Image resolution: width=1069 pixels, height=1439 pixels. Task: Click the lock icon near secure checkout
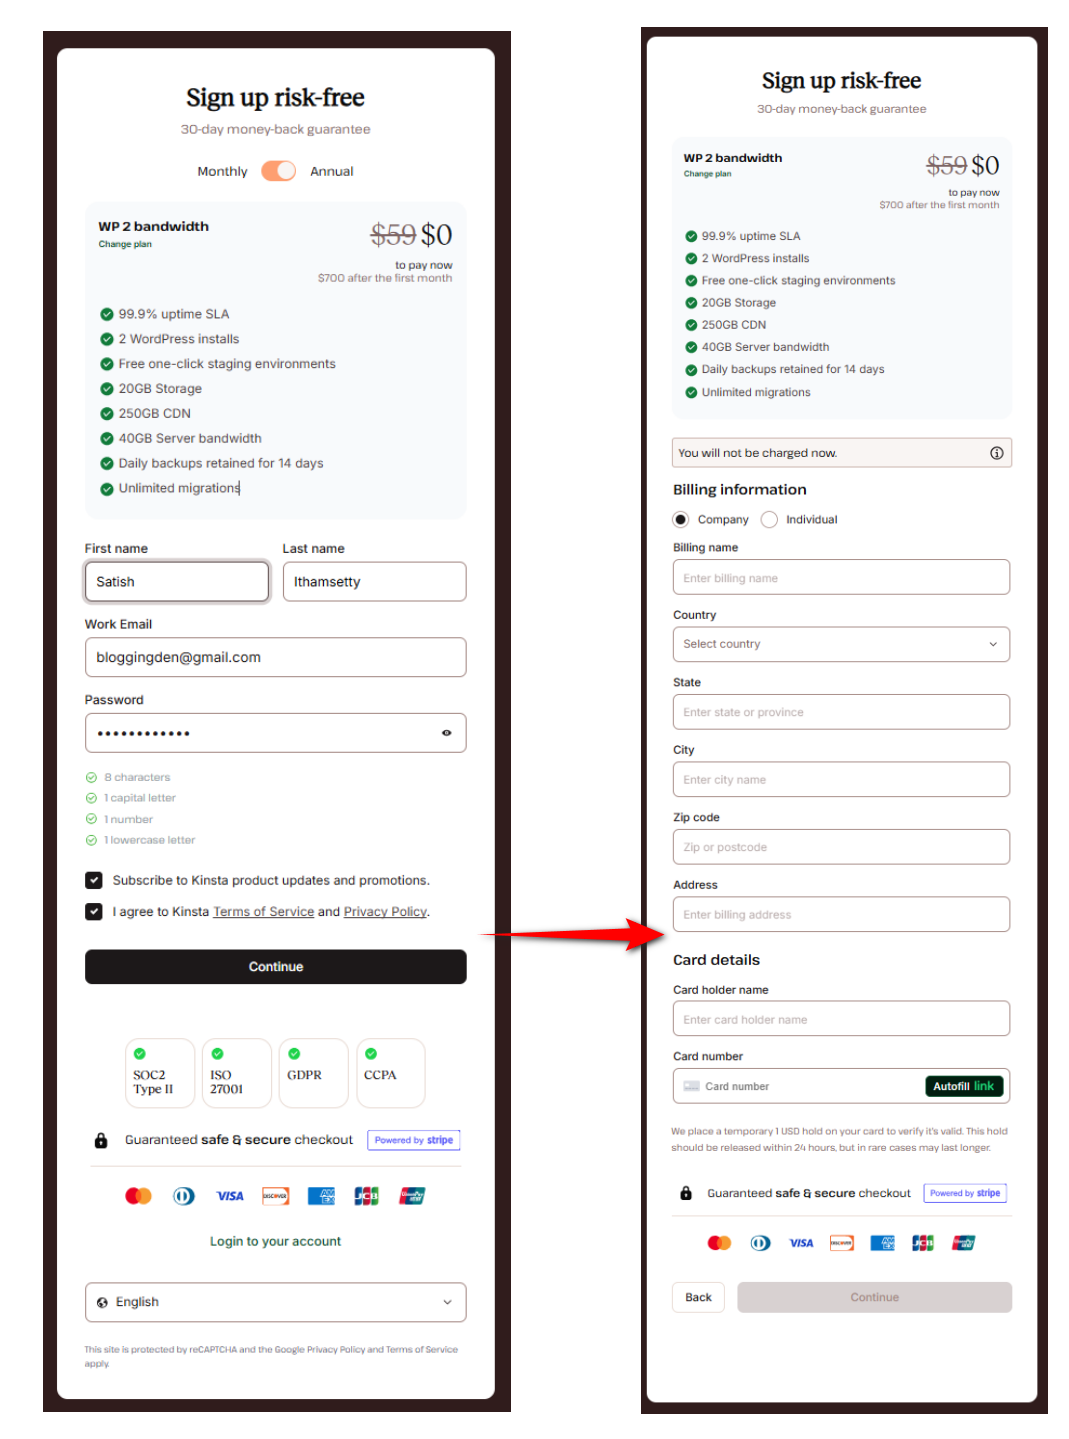point(100,1140)
